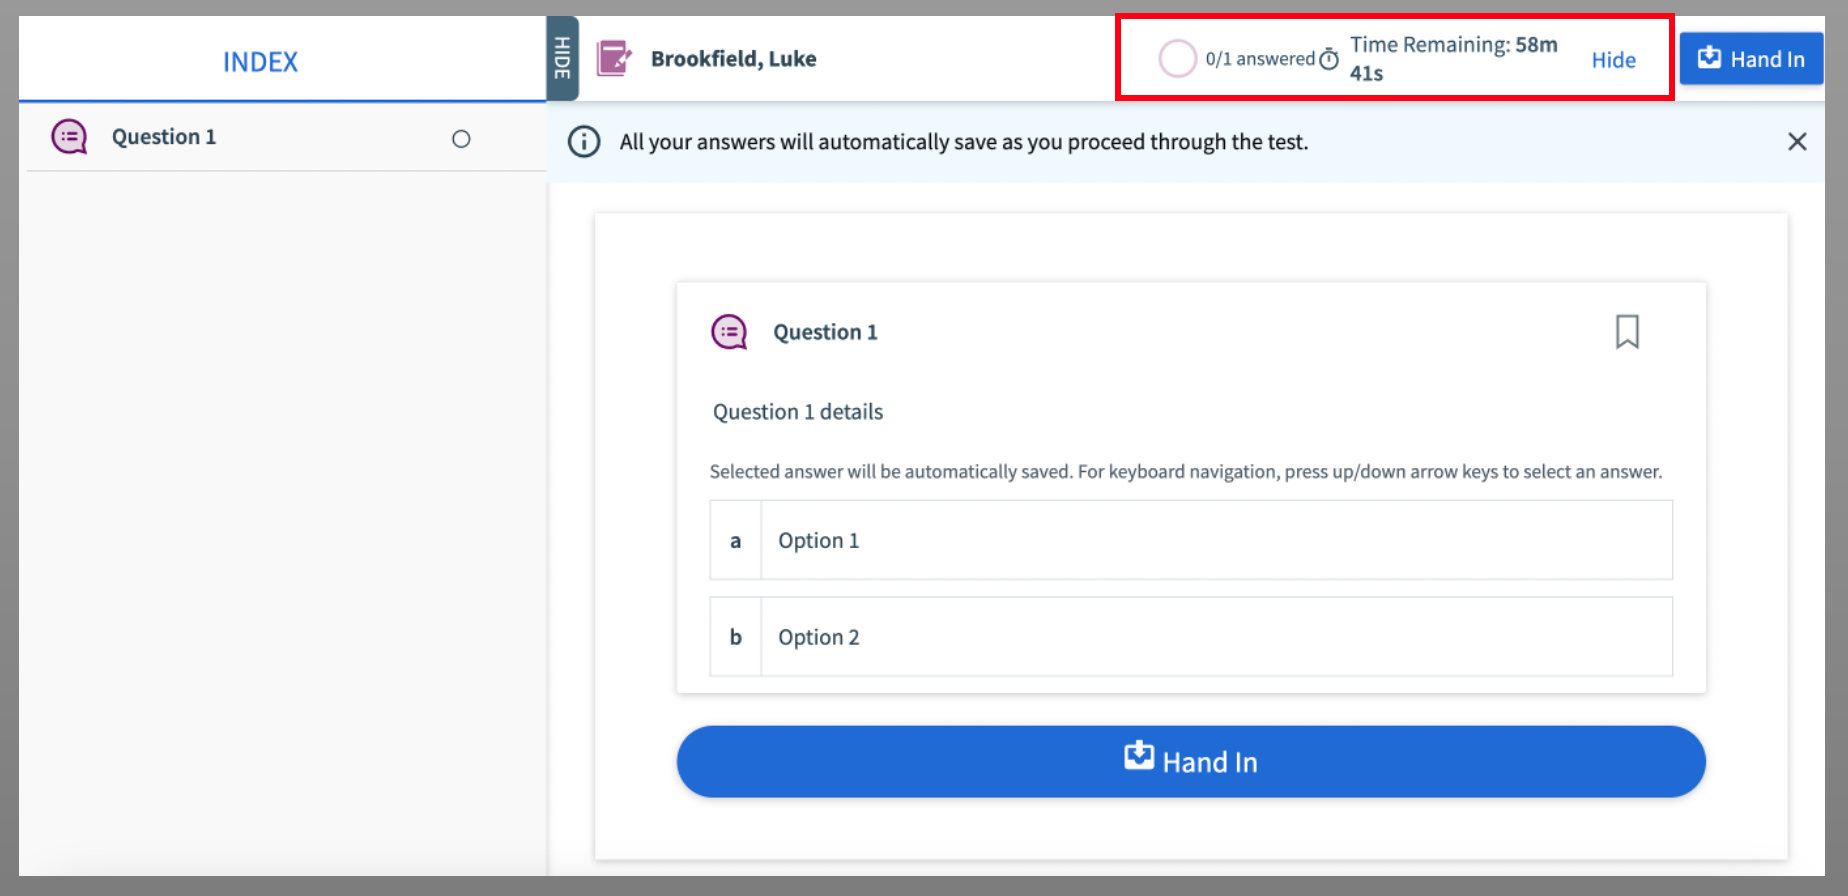This screenshot has width=1848, height=896.
Task: Click the test notepad icon beside Brookfield, Luke
Action: click(x=614, y=59)
